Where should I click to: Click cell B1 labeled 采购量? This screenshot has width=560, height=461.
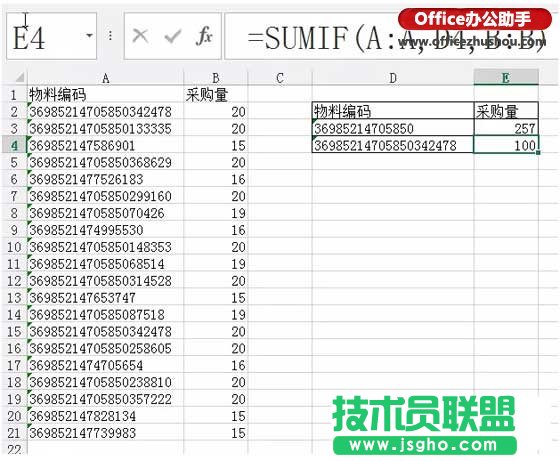click(x=216, y=95)
